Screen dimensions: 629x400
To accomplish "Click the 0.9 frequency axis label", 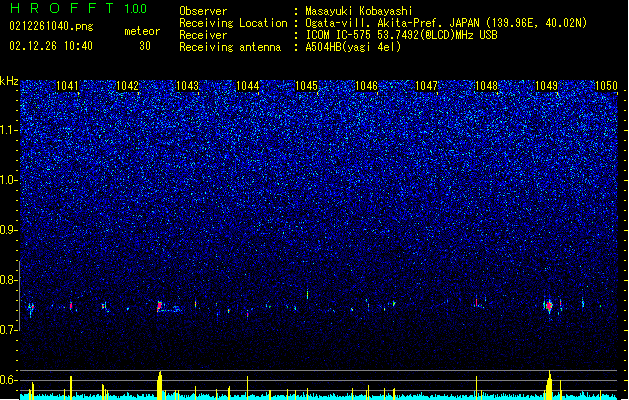I will 8,230.
